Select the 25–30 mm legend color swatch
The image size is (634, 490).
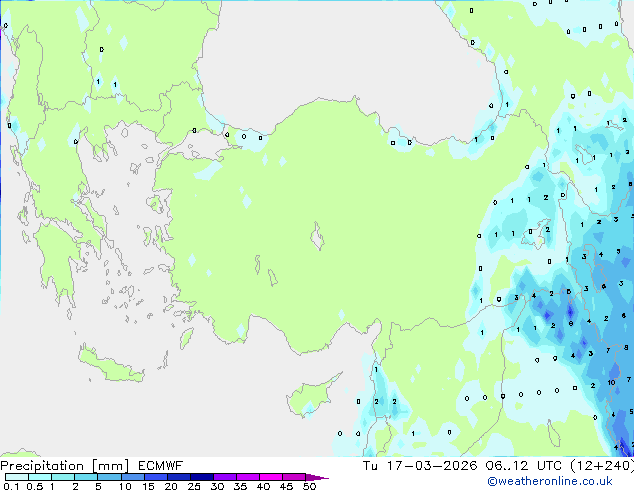[x=202, y=477]
